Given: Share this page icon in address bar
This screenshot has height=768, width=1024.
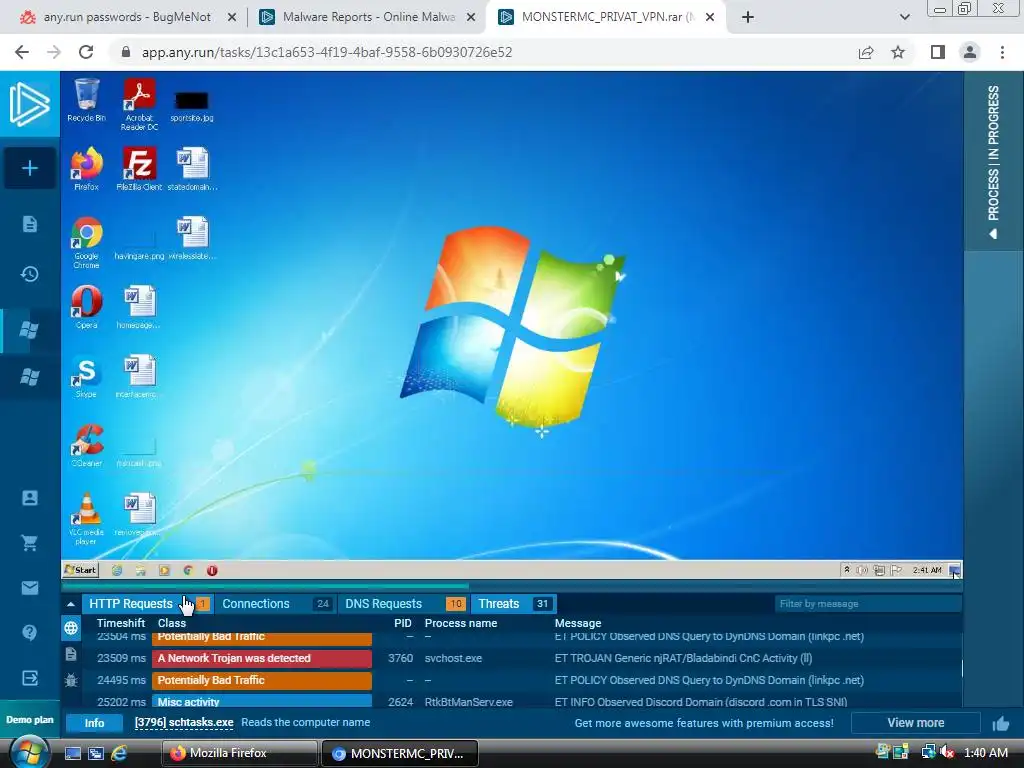Looking at the screenshot, I should (866, 52).
